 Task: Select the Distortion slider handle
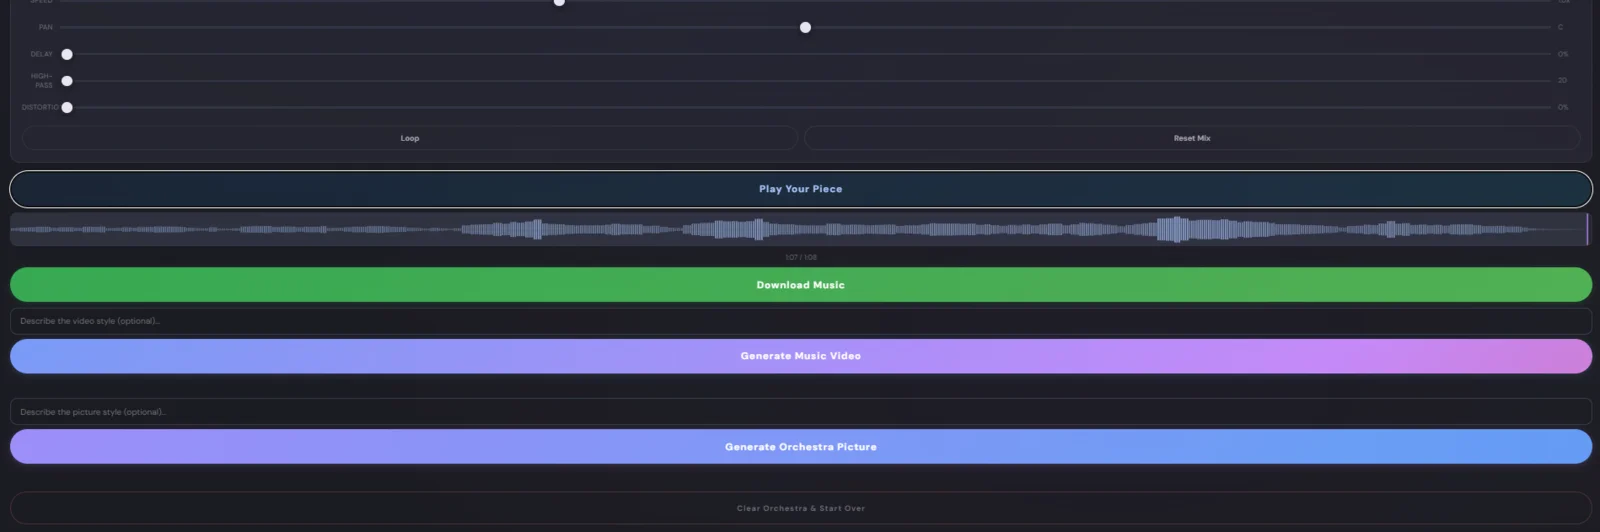tap(67, 107)
